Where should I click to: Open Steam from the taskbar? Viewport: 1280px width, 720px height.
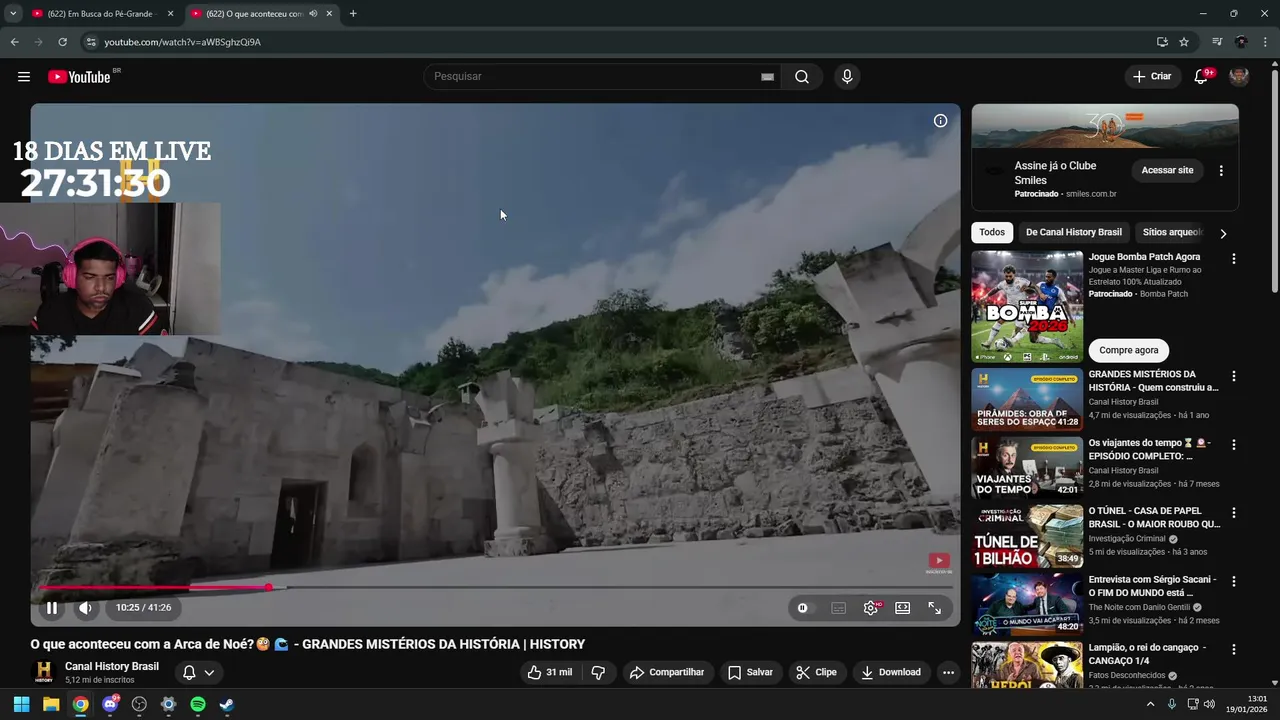[227, 704]
